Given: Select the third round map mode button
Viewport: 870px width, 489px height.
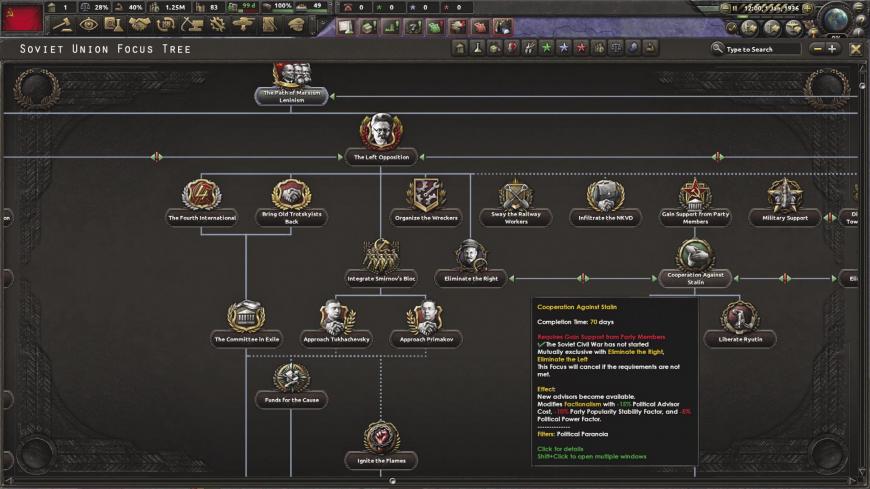Looking at the screenshot, I should coord(794,28).
